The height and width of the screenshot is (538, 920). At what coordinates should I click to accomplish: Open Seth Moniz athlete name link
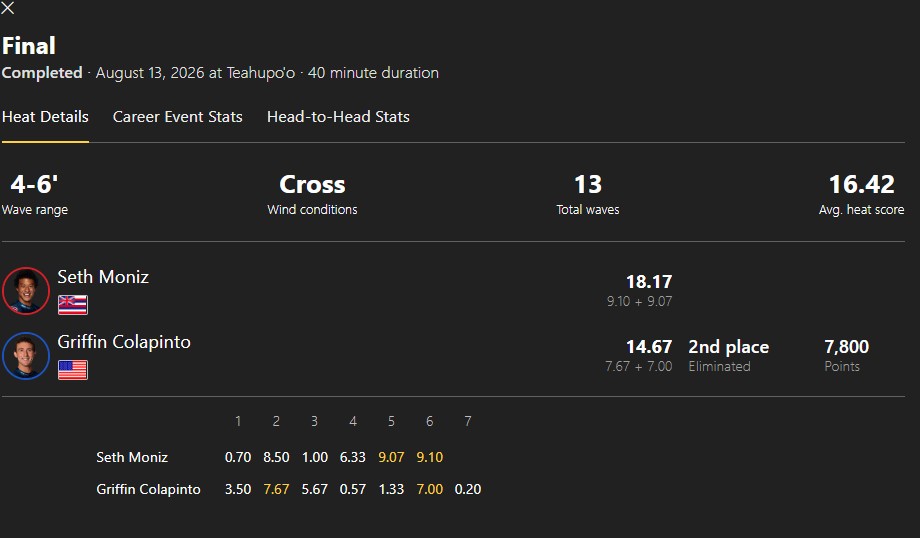[x=103, y=277]
